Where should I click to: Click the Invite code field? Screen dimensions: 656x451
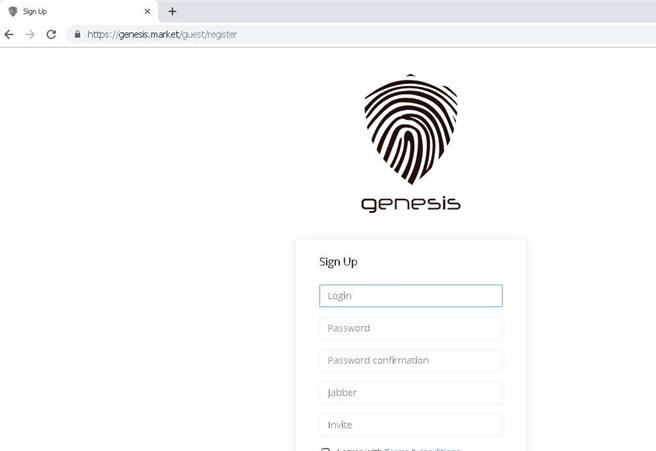(x=411, y=425)
